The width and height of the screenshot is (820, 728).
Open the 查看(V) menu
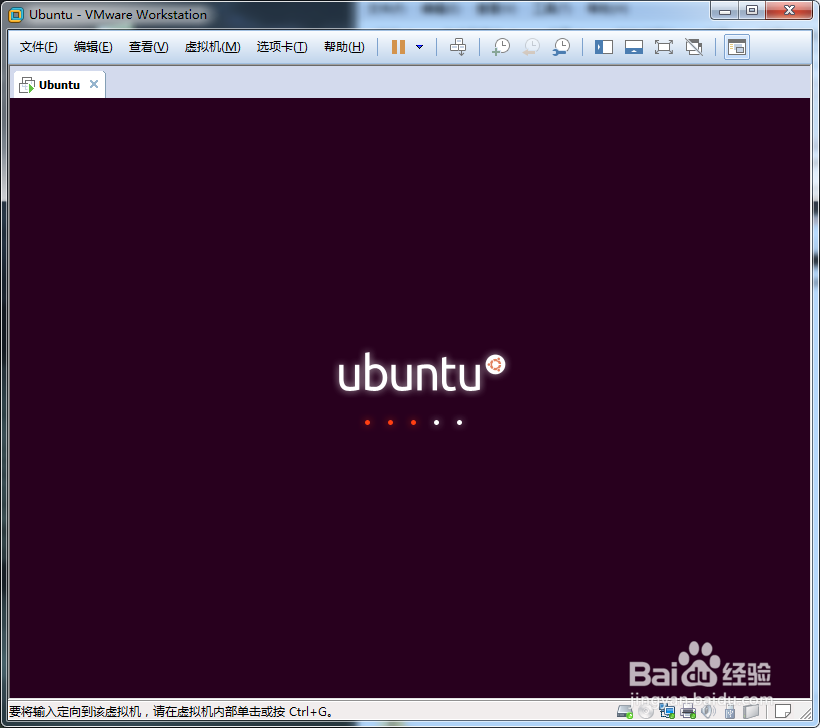tap(149, 47)
